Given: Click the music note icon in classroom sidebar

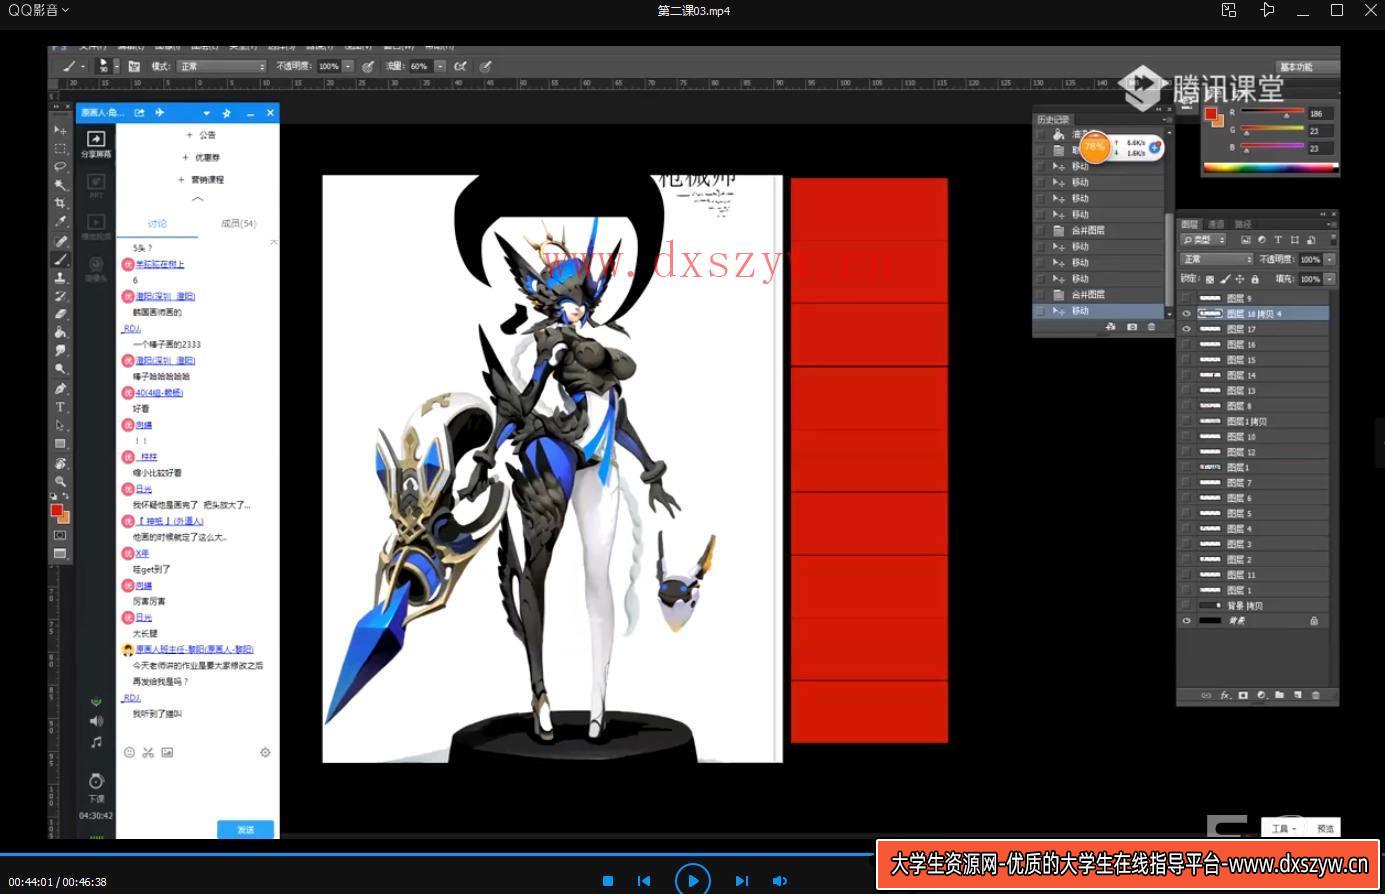Looking at the screenshot, I should point(96,742).
